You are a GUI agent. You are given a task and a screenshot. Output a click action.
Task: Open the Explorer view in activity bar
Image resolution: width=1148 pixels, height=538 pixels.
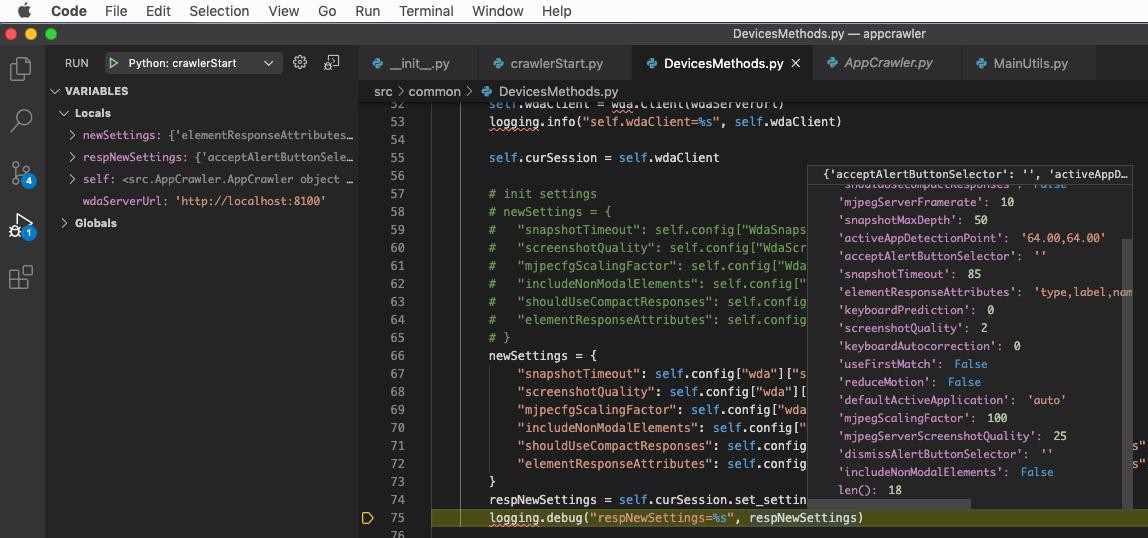click(x=21, y=70)
